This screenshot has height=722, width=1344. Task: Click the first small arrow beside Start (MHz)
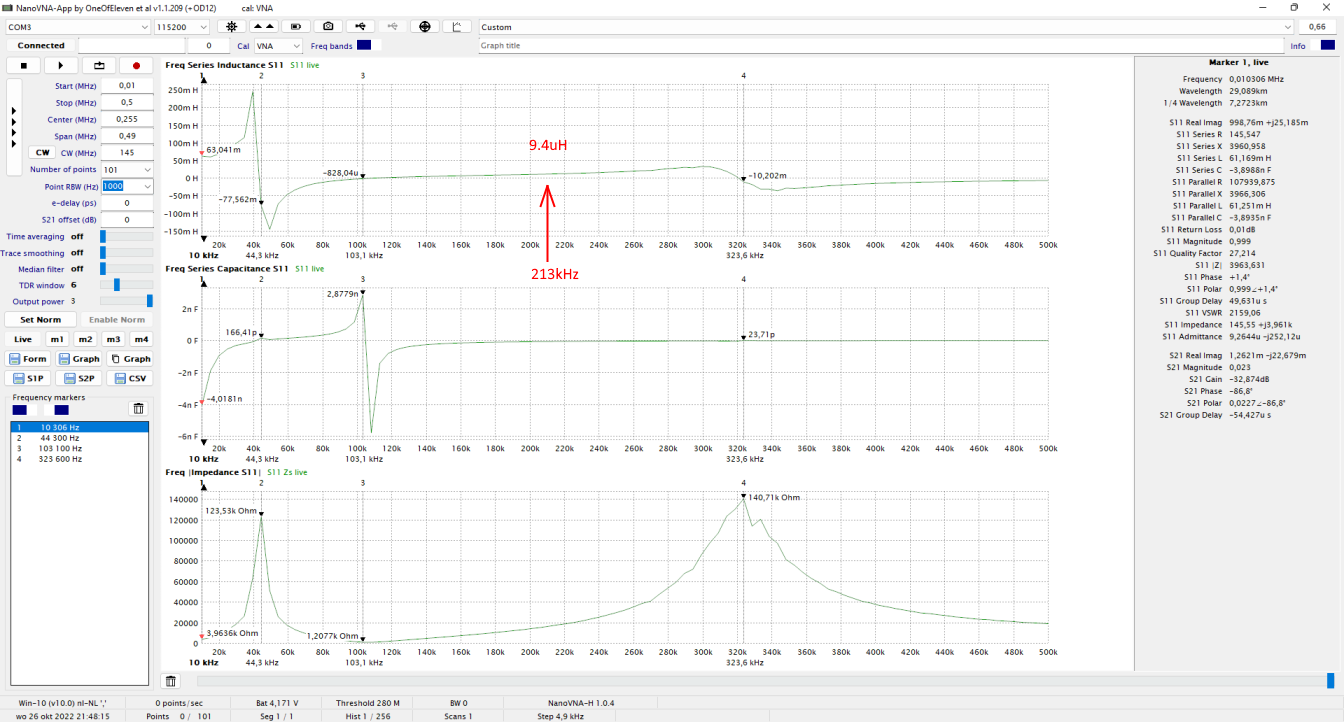point(13,111)
